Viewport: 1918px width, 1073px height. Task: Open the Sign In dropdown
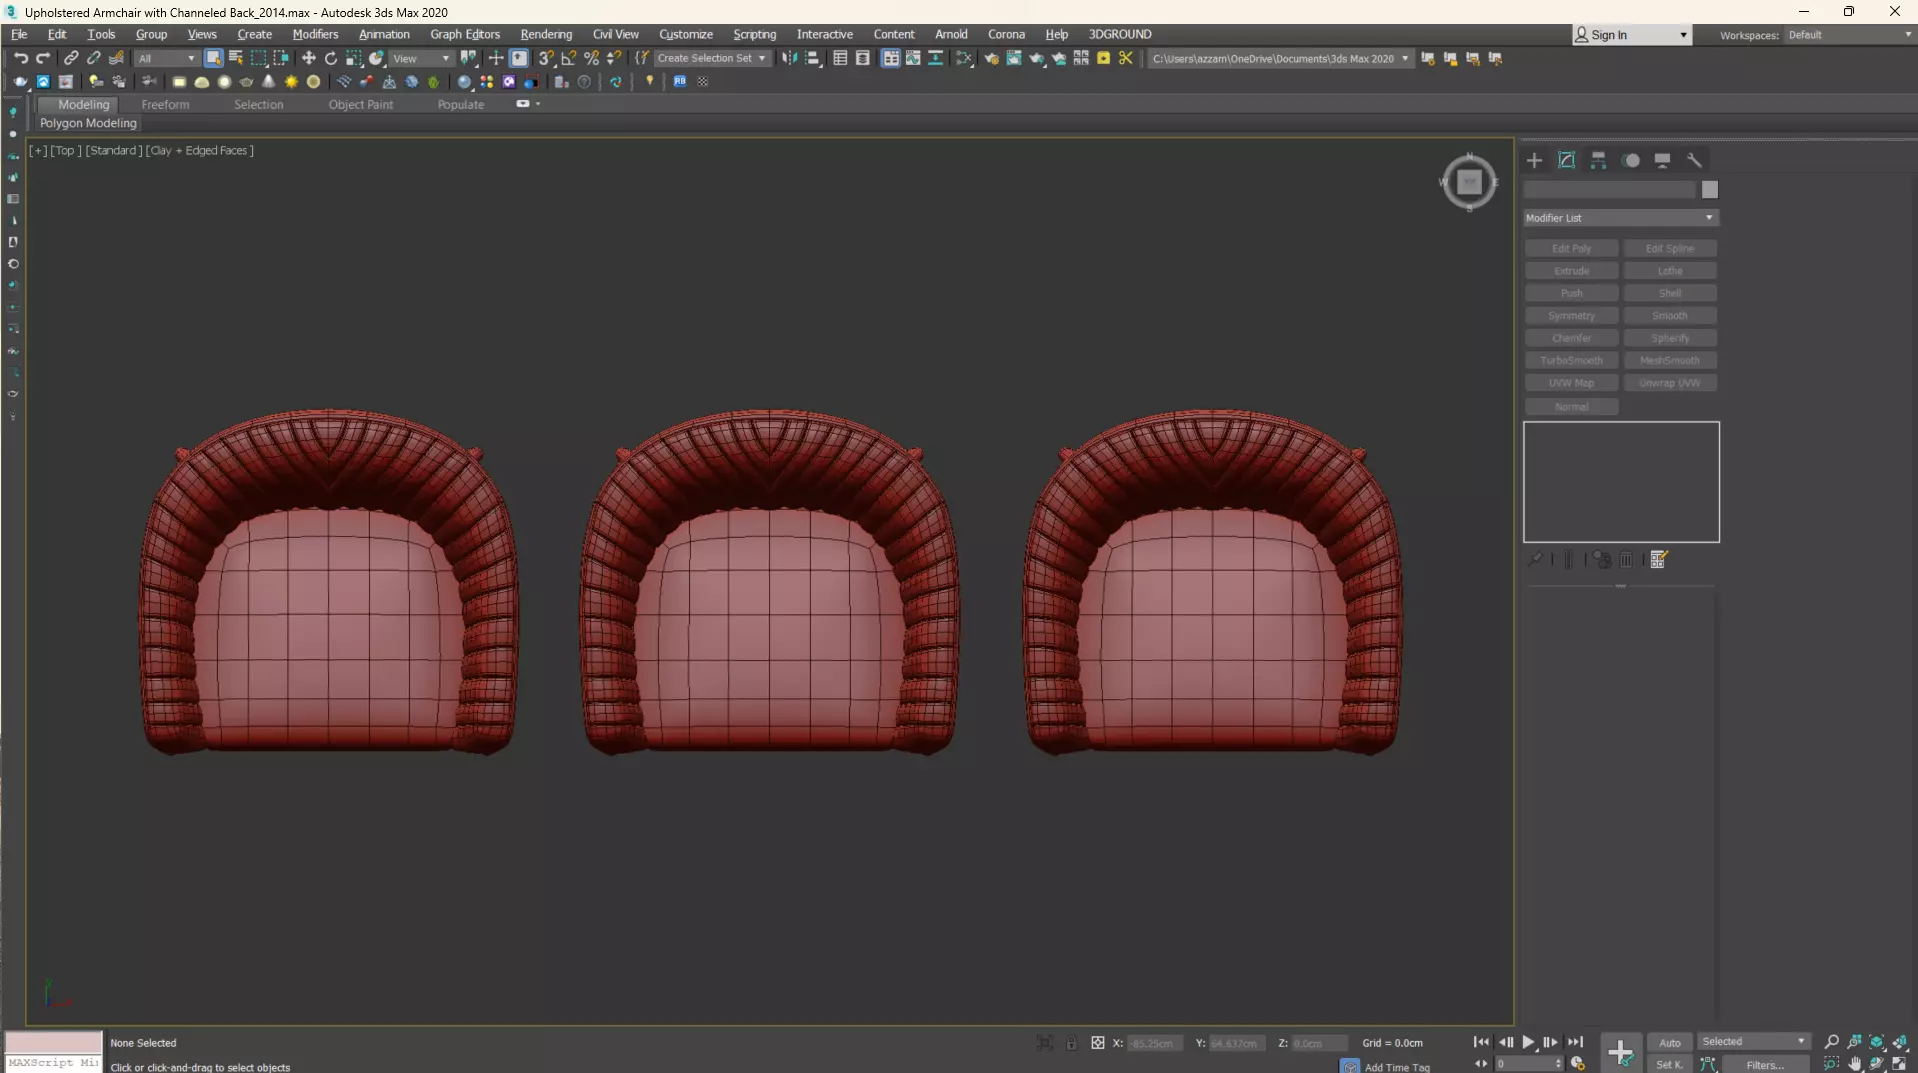click(x=1632, y=35)
